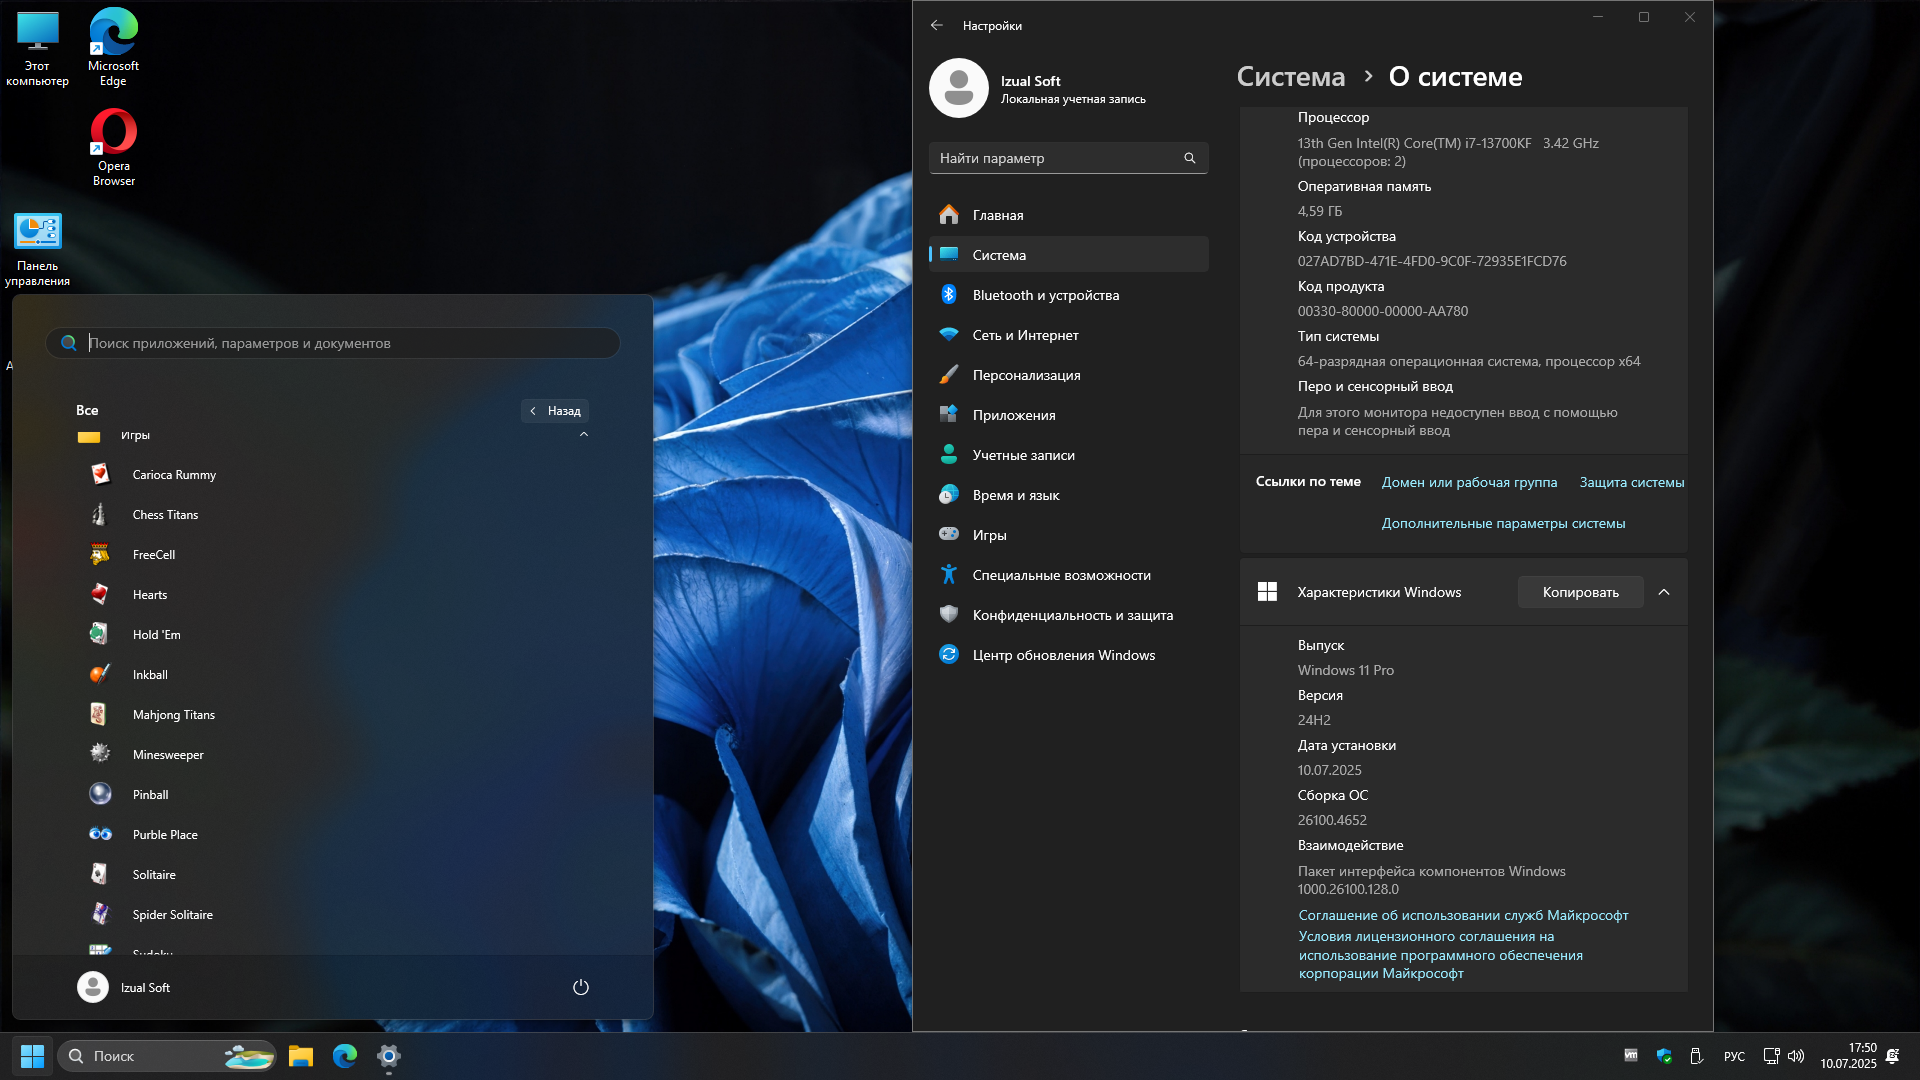Click Система breadcrumb in header
Image resolution: width=1920 pixels, height=1080 pixels.
1290,77
